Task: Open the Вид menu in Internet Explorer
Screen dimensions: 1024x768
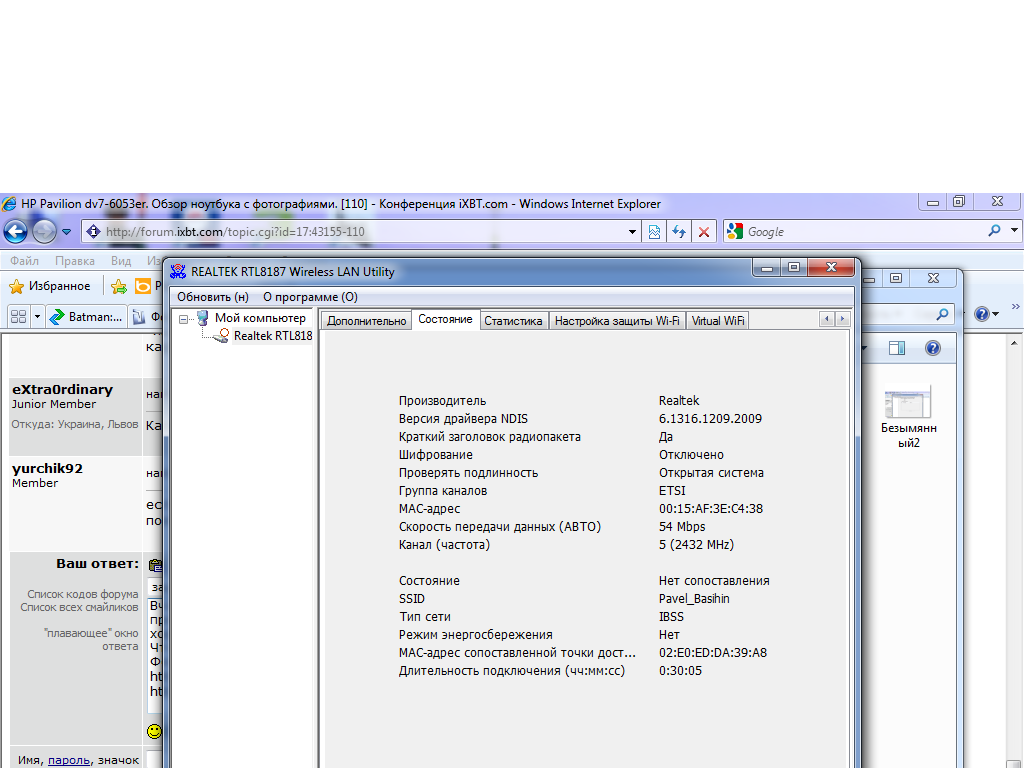Action: (121, 261)
